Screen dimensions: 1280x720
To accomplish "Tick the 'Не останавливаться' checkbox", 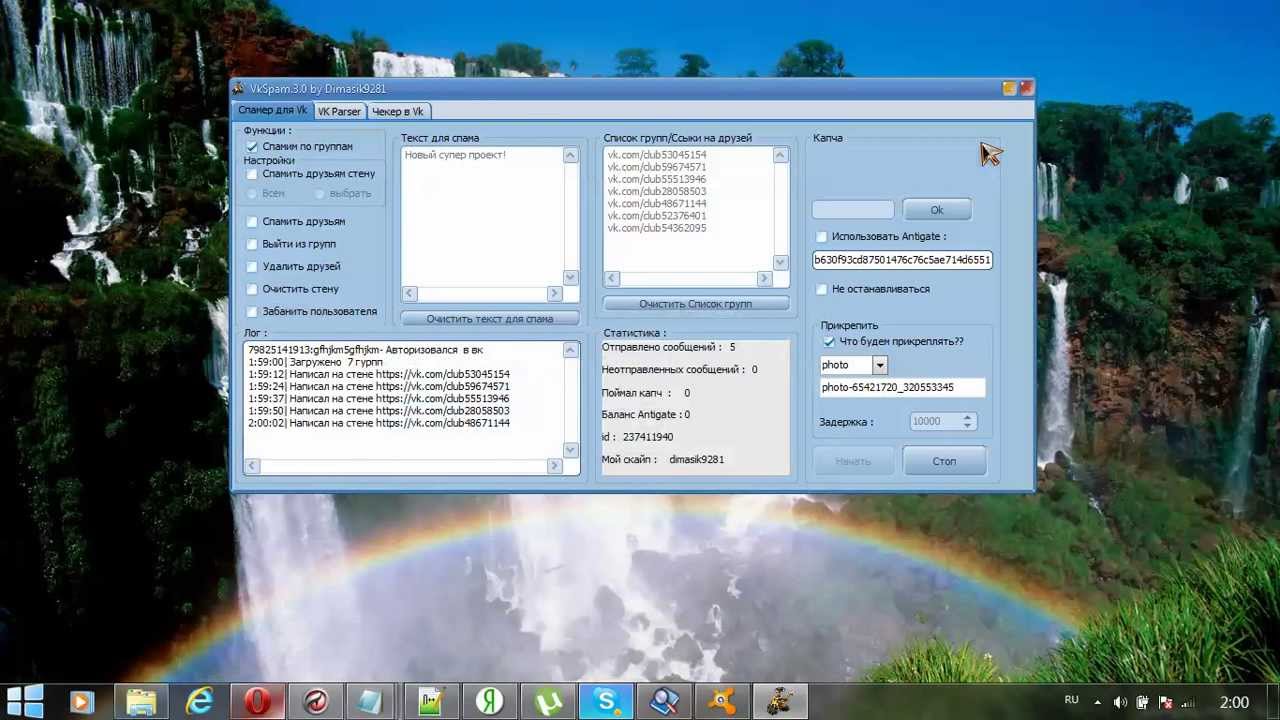I will point(821,289).
